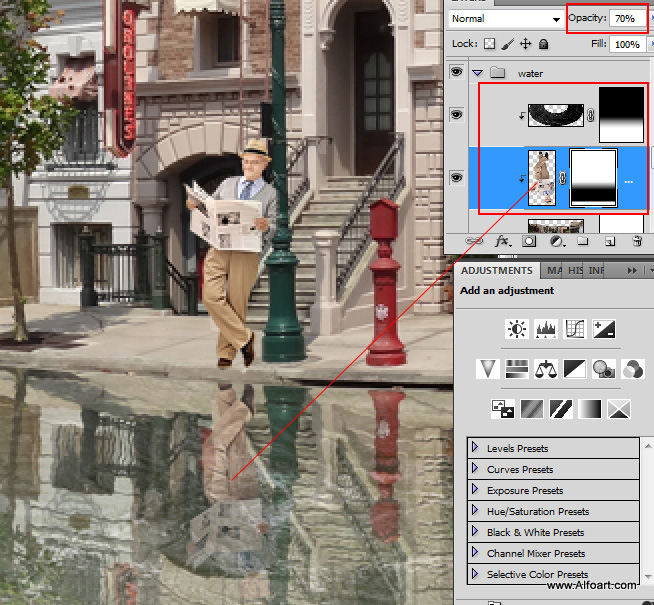The height and width of the screenshot is (605, 654).
Task: Add a Levels adjustment
Action: (x=546, y=329)
